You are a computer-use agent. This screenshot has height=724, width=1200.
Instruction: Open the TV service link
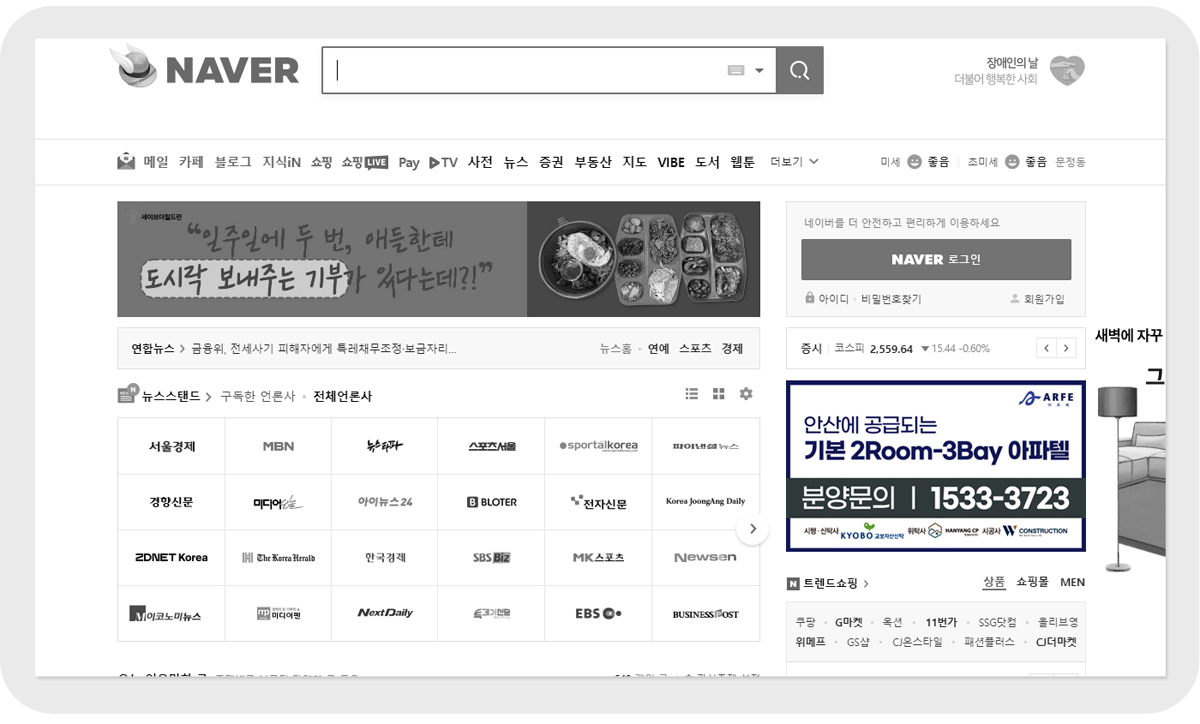coord(443,162)
